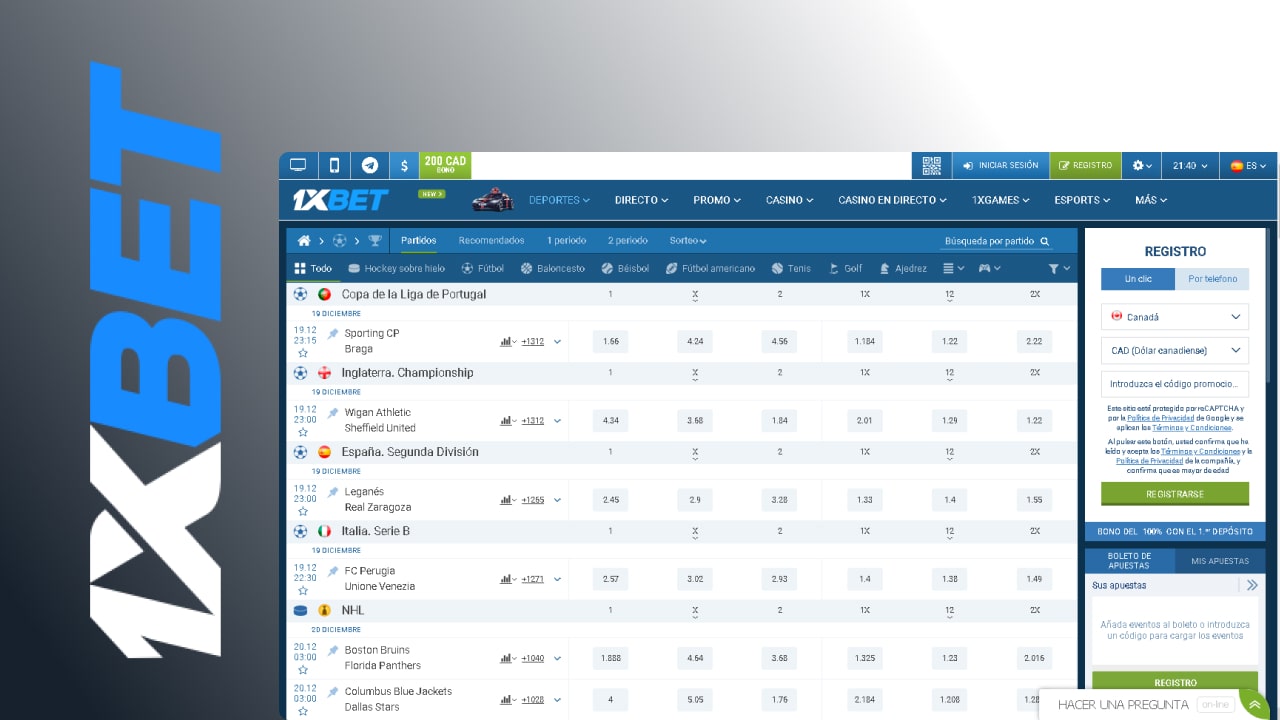Viewport: 1280px width, 720px height.
Task: Open the Canadá country dropdown
Action: (1174, 316)
